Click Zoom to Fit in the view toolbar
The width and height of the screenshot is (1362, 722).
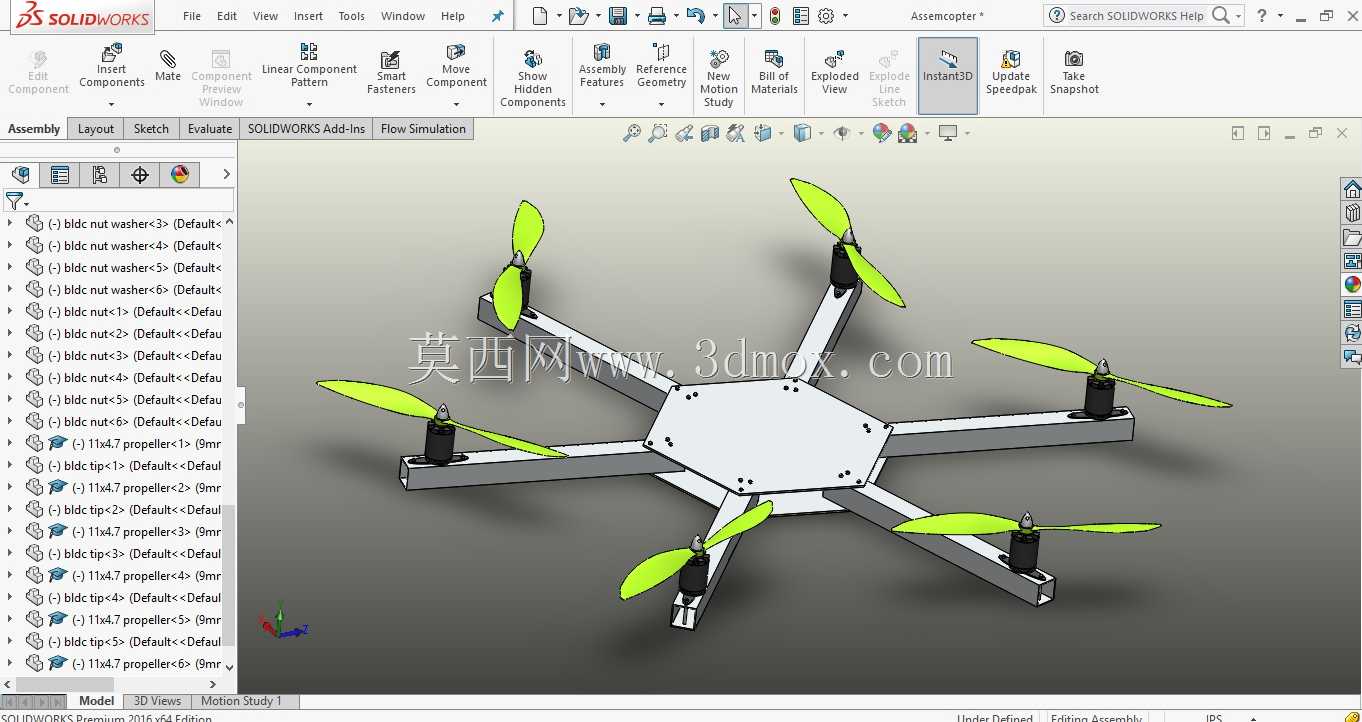pyautogui.click(x=632, y=133)
